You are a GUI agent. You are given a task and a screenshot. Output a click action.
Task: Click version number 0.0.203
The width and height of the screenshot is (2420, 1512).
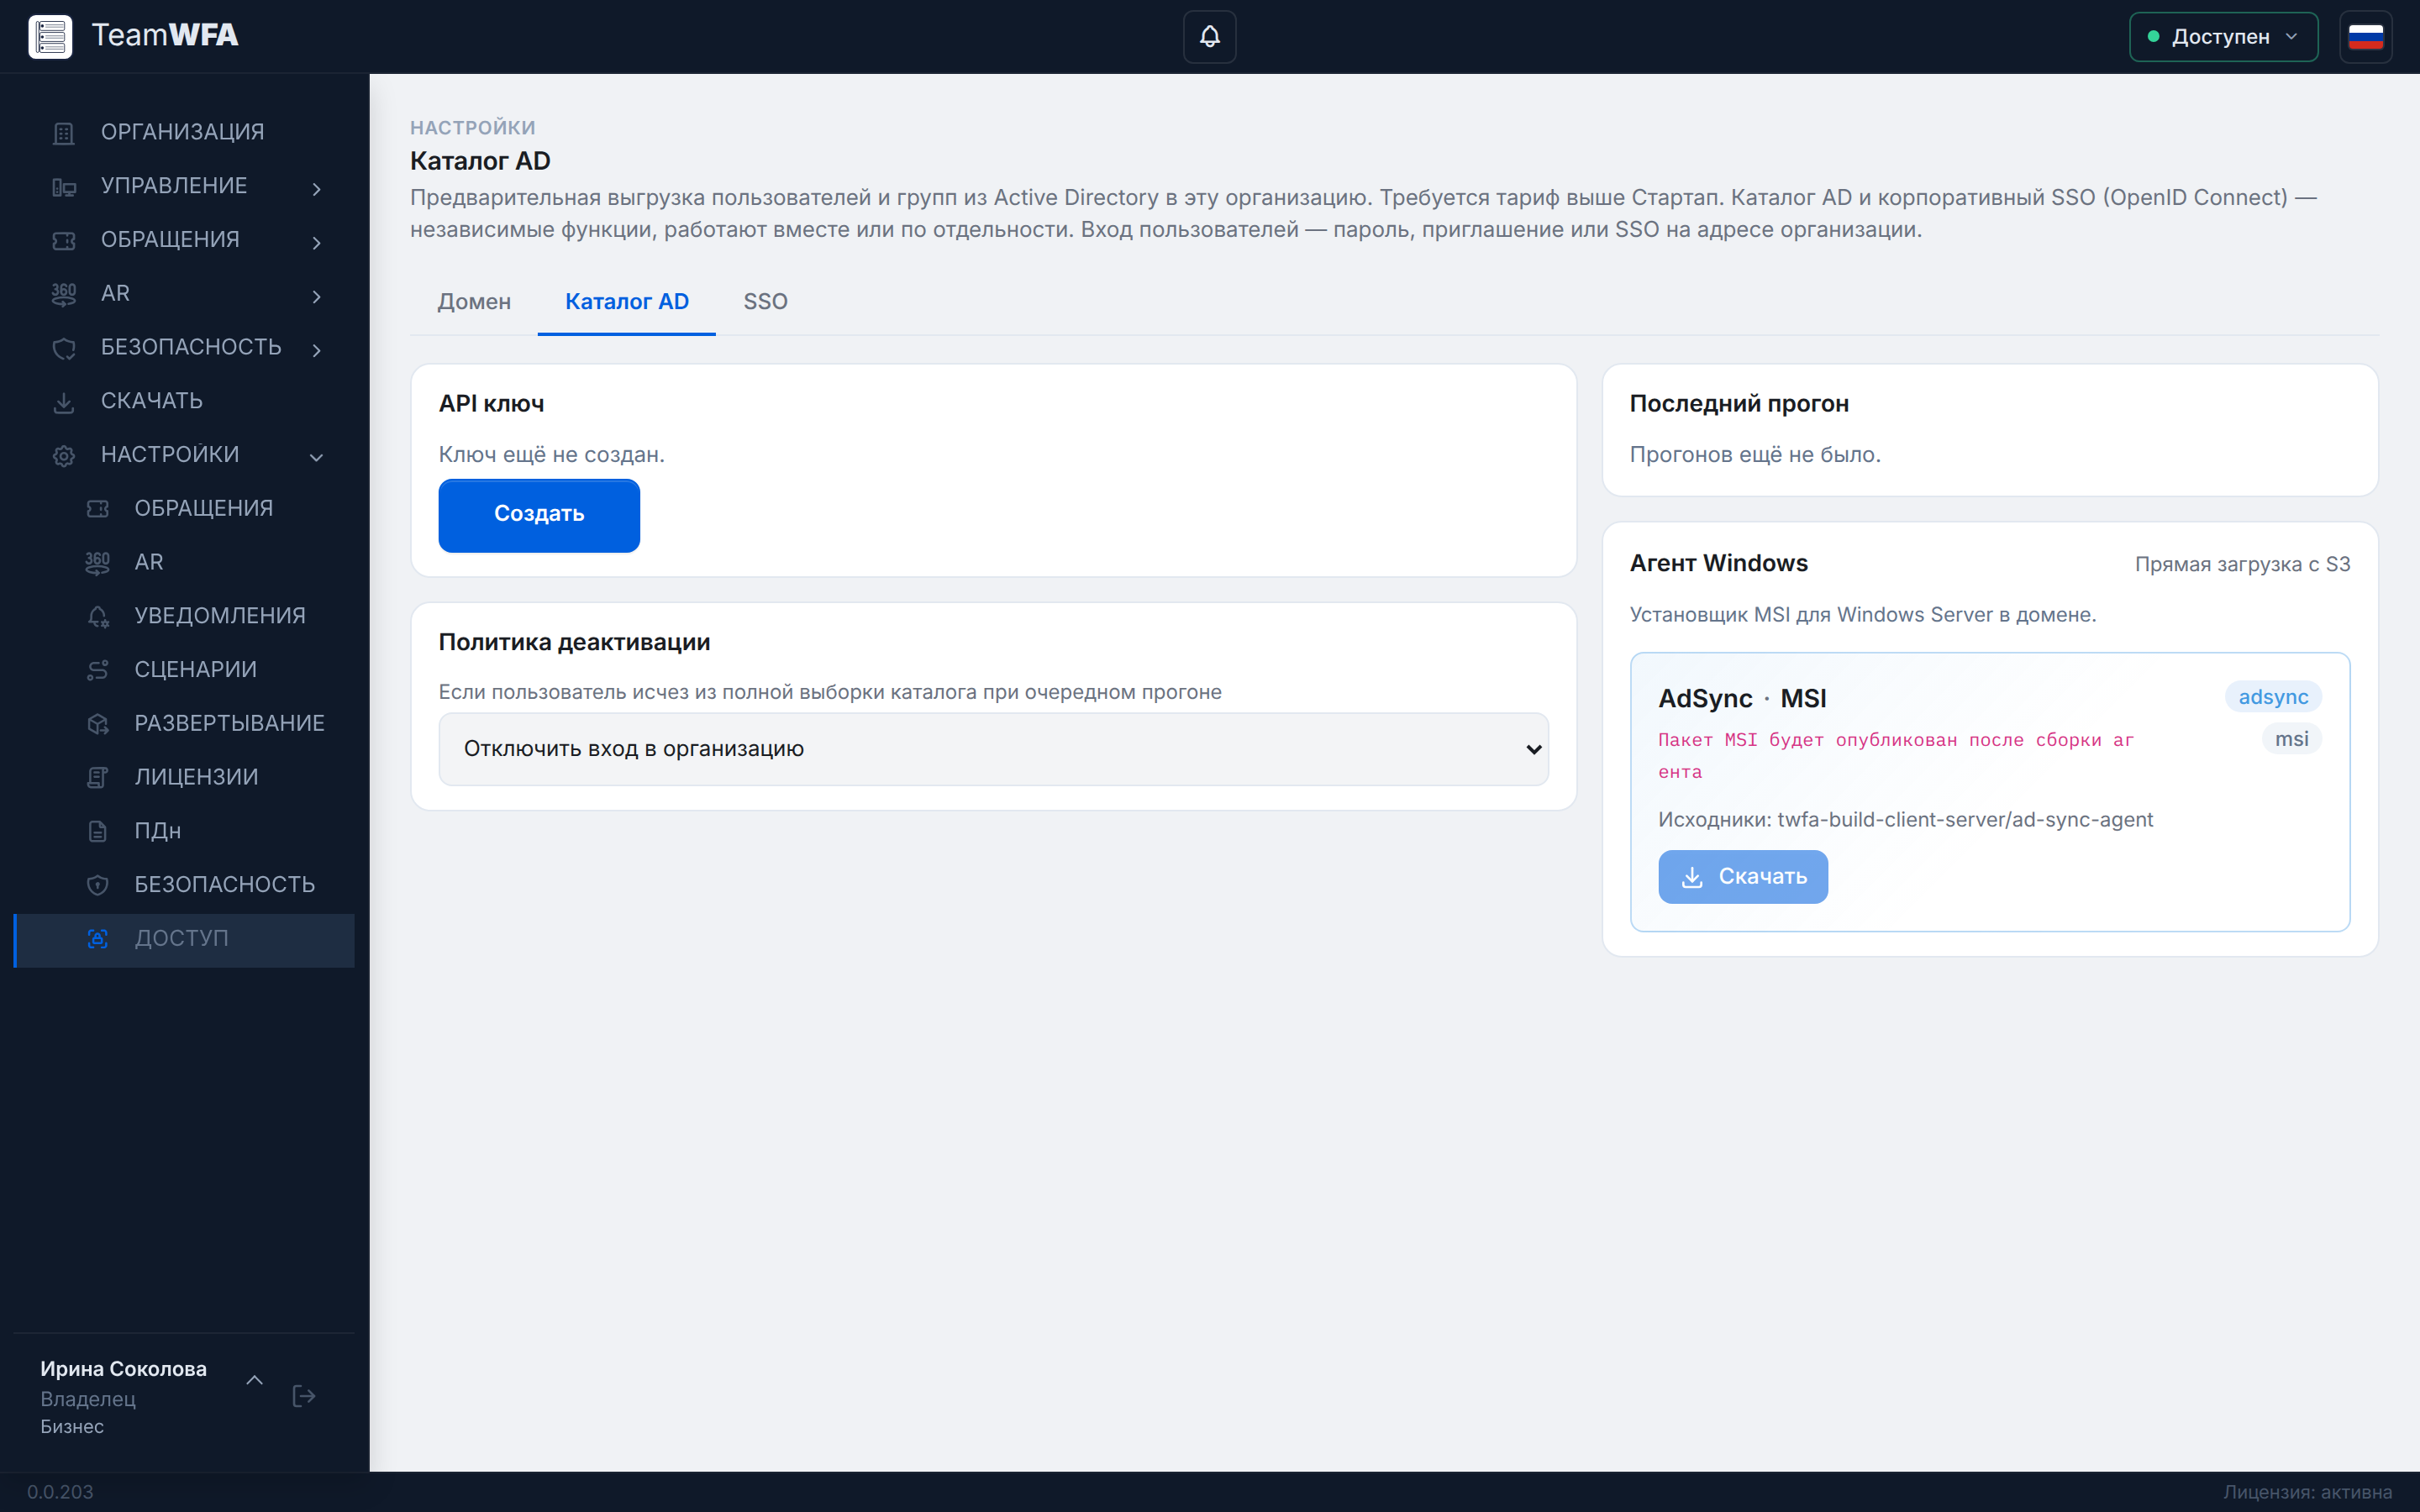click(x=60, y=1492)
